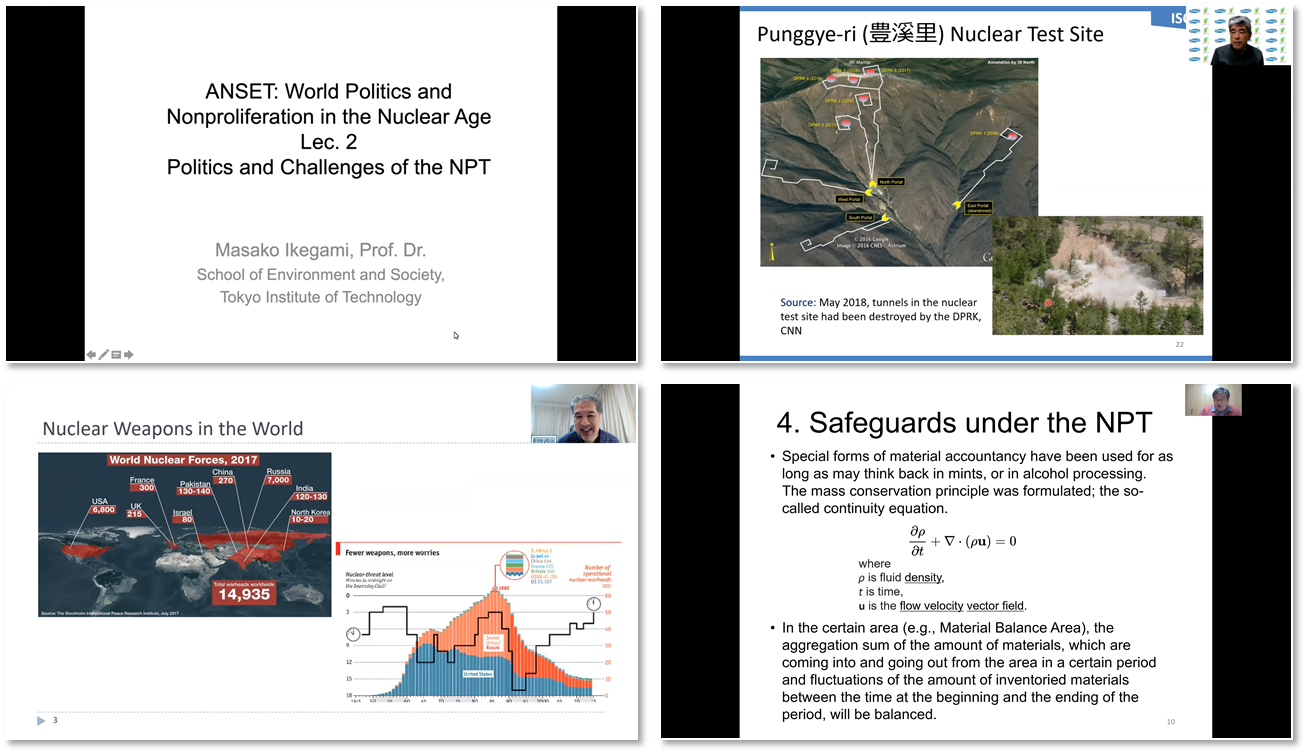Click the 'France 300' map label
This screenshot has height=753, width=1306.
pyautogui.click(x=142, y=484)
